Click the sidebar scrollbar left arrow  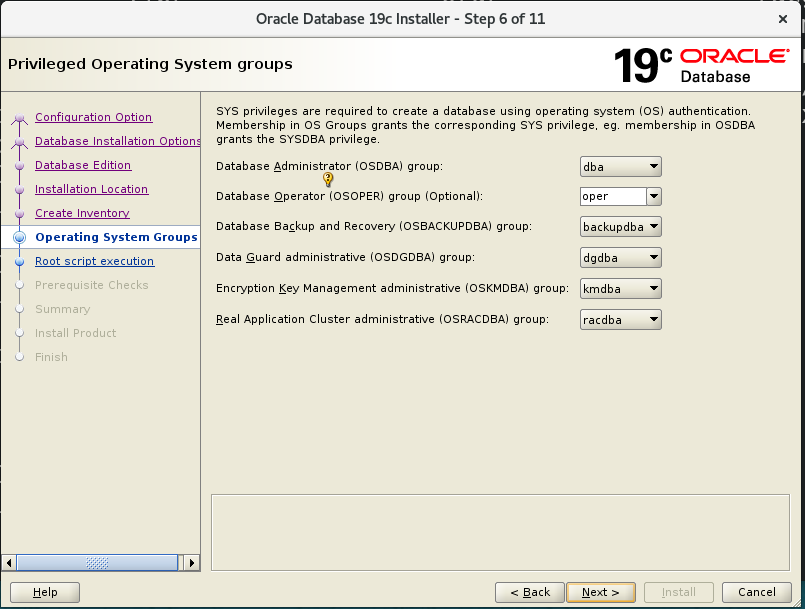tap(9, 563)
